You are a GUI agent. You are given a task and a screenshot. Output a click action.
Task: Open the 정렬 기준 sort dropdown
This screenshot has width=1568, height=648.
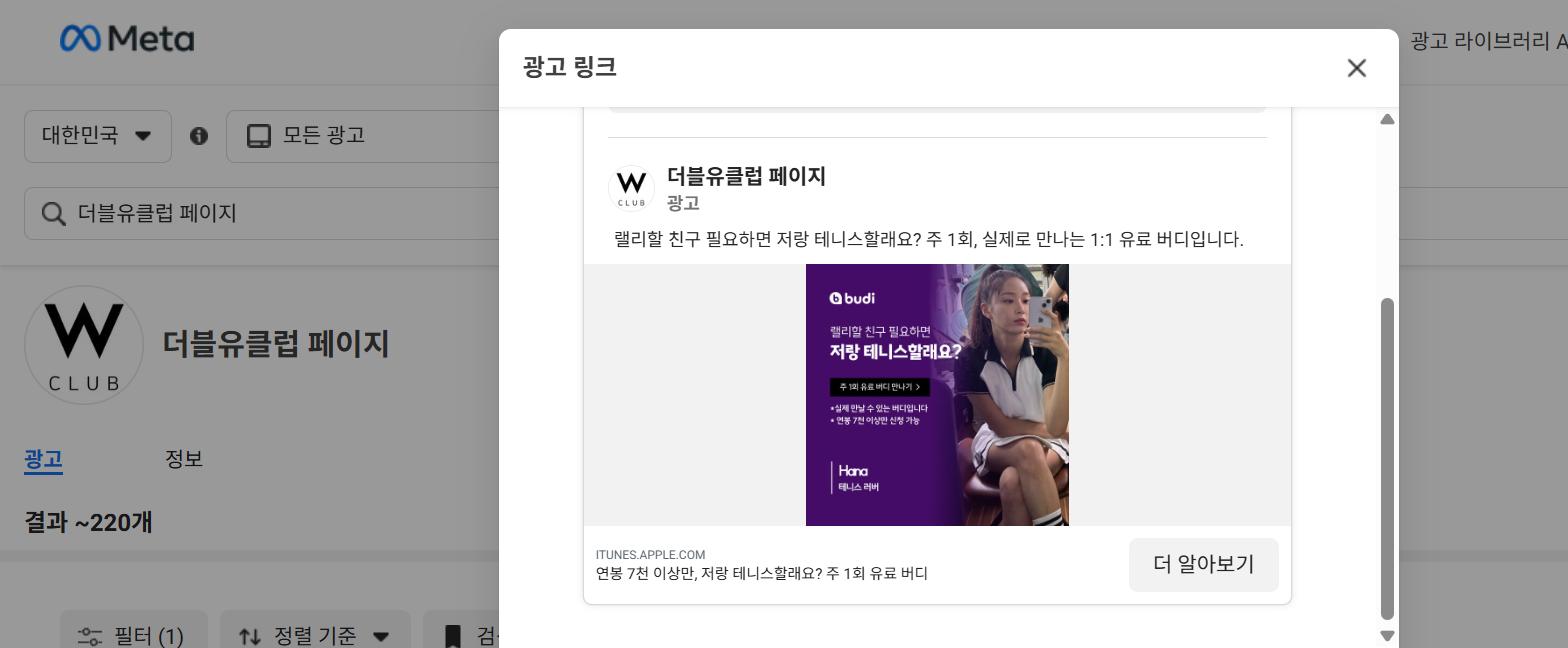pyautogui.click(x=315, y=636)
